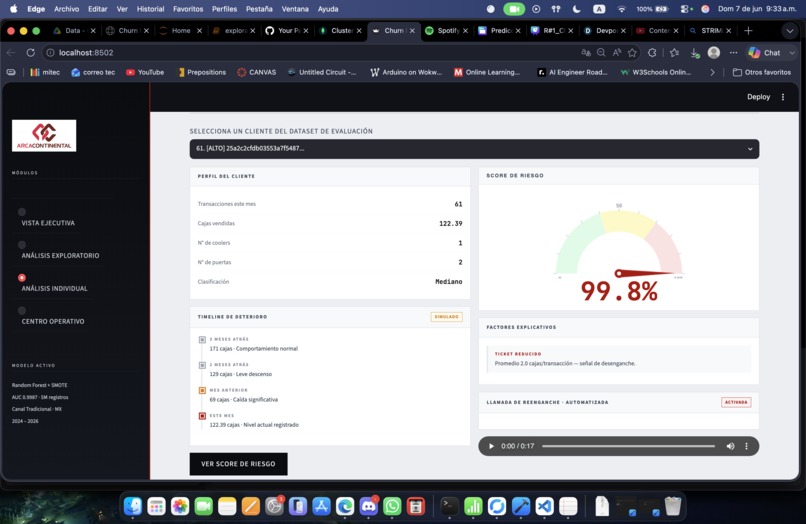Open the favorites list icon
Screen dimensions: 806x524
674,52
